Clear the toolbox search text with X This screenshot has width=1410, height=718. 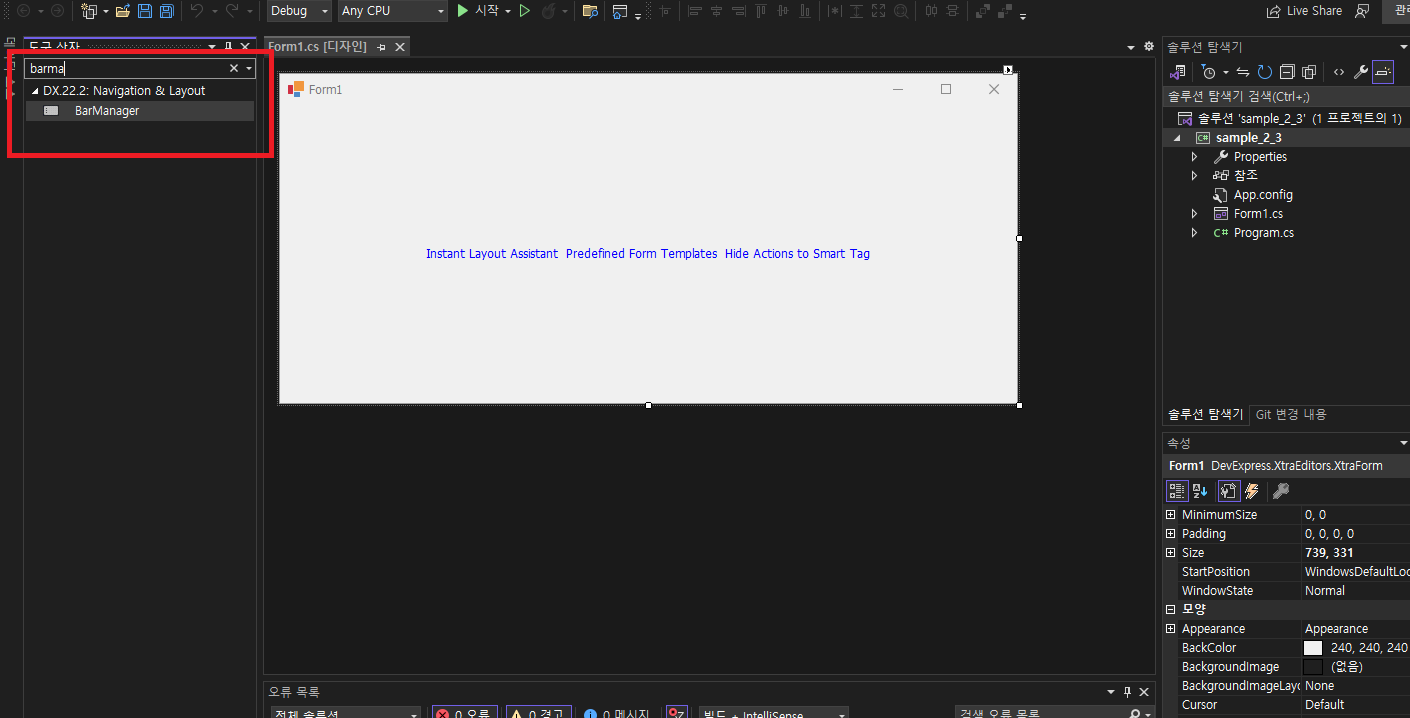click(x=234, y=68)
